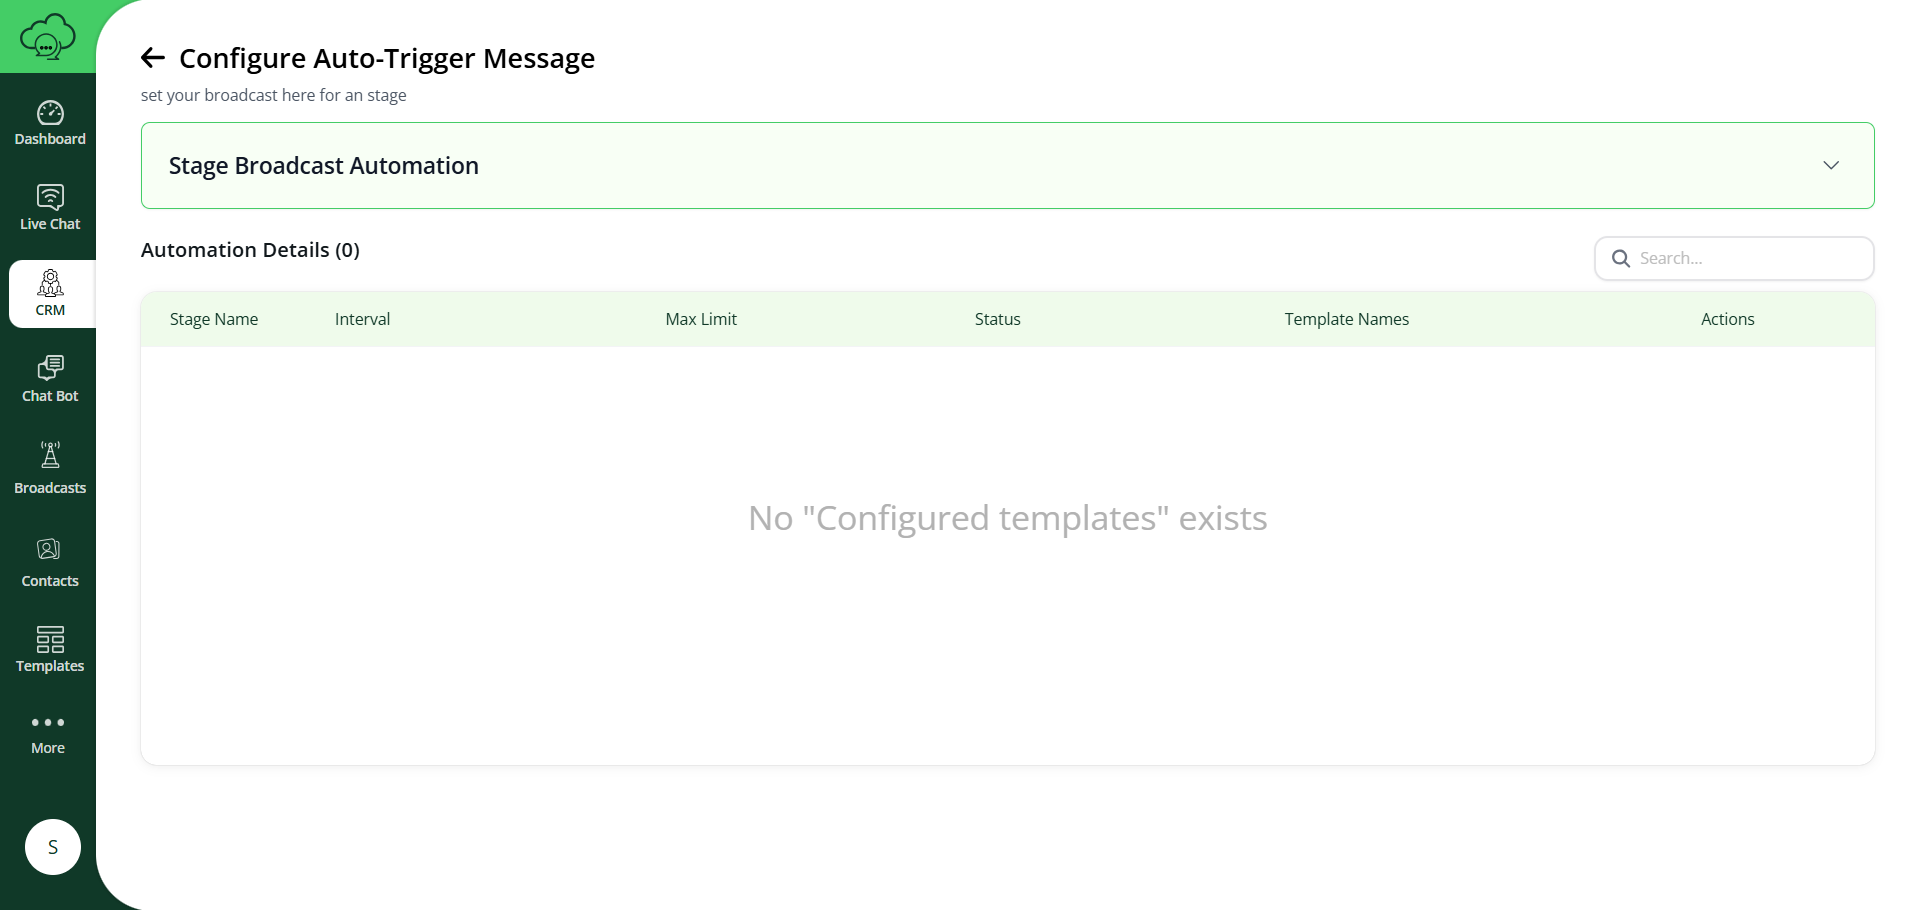Screen dimensions: 1919x910
Task: Click the Max Limit column header
Action: (x=701, y=319)
